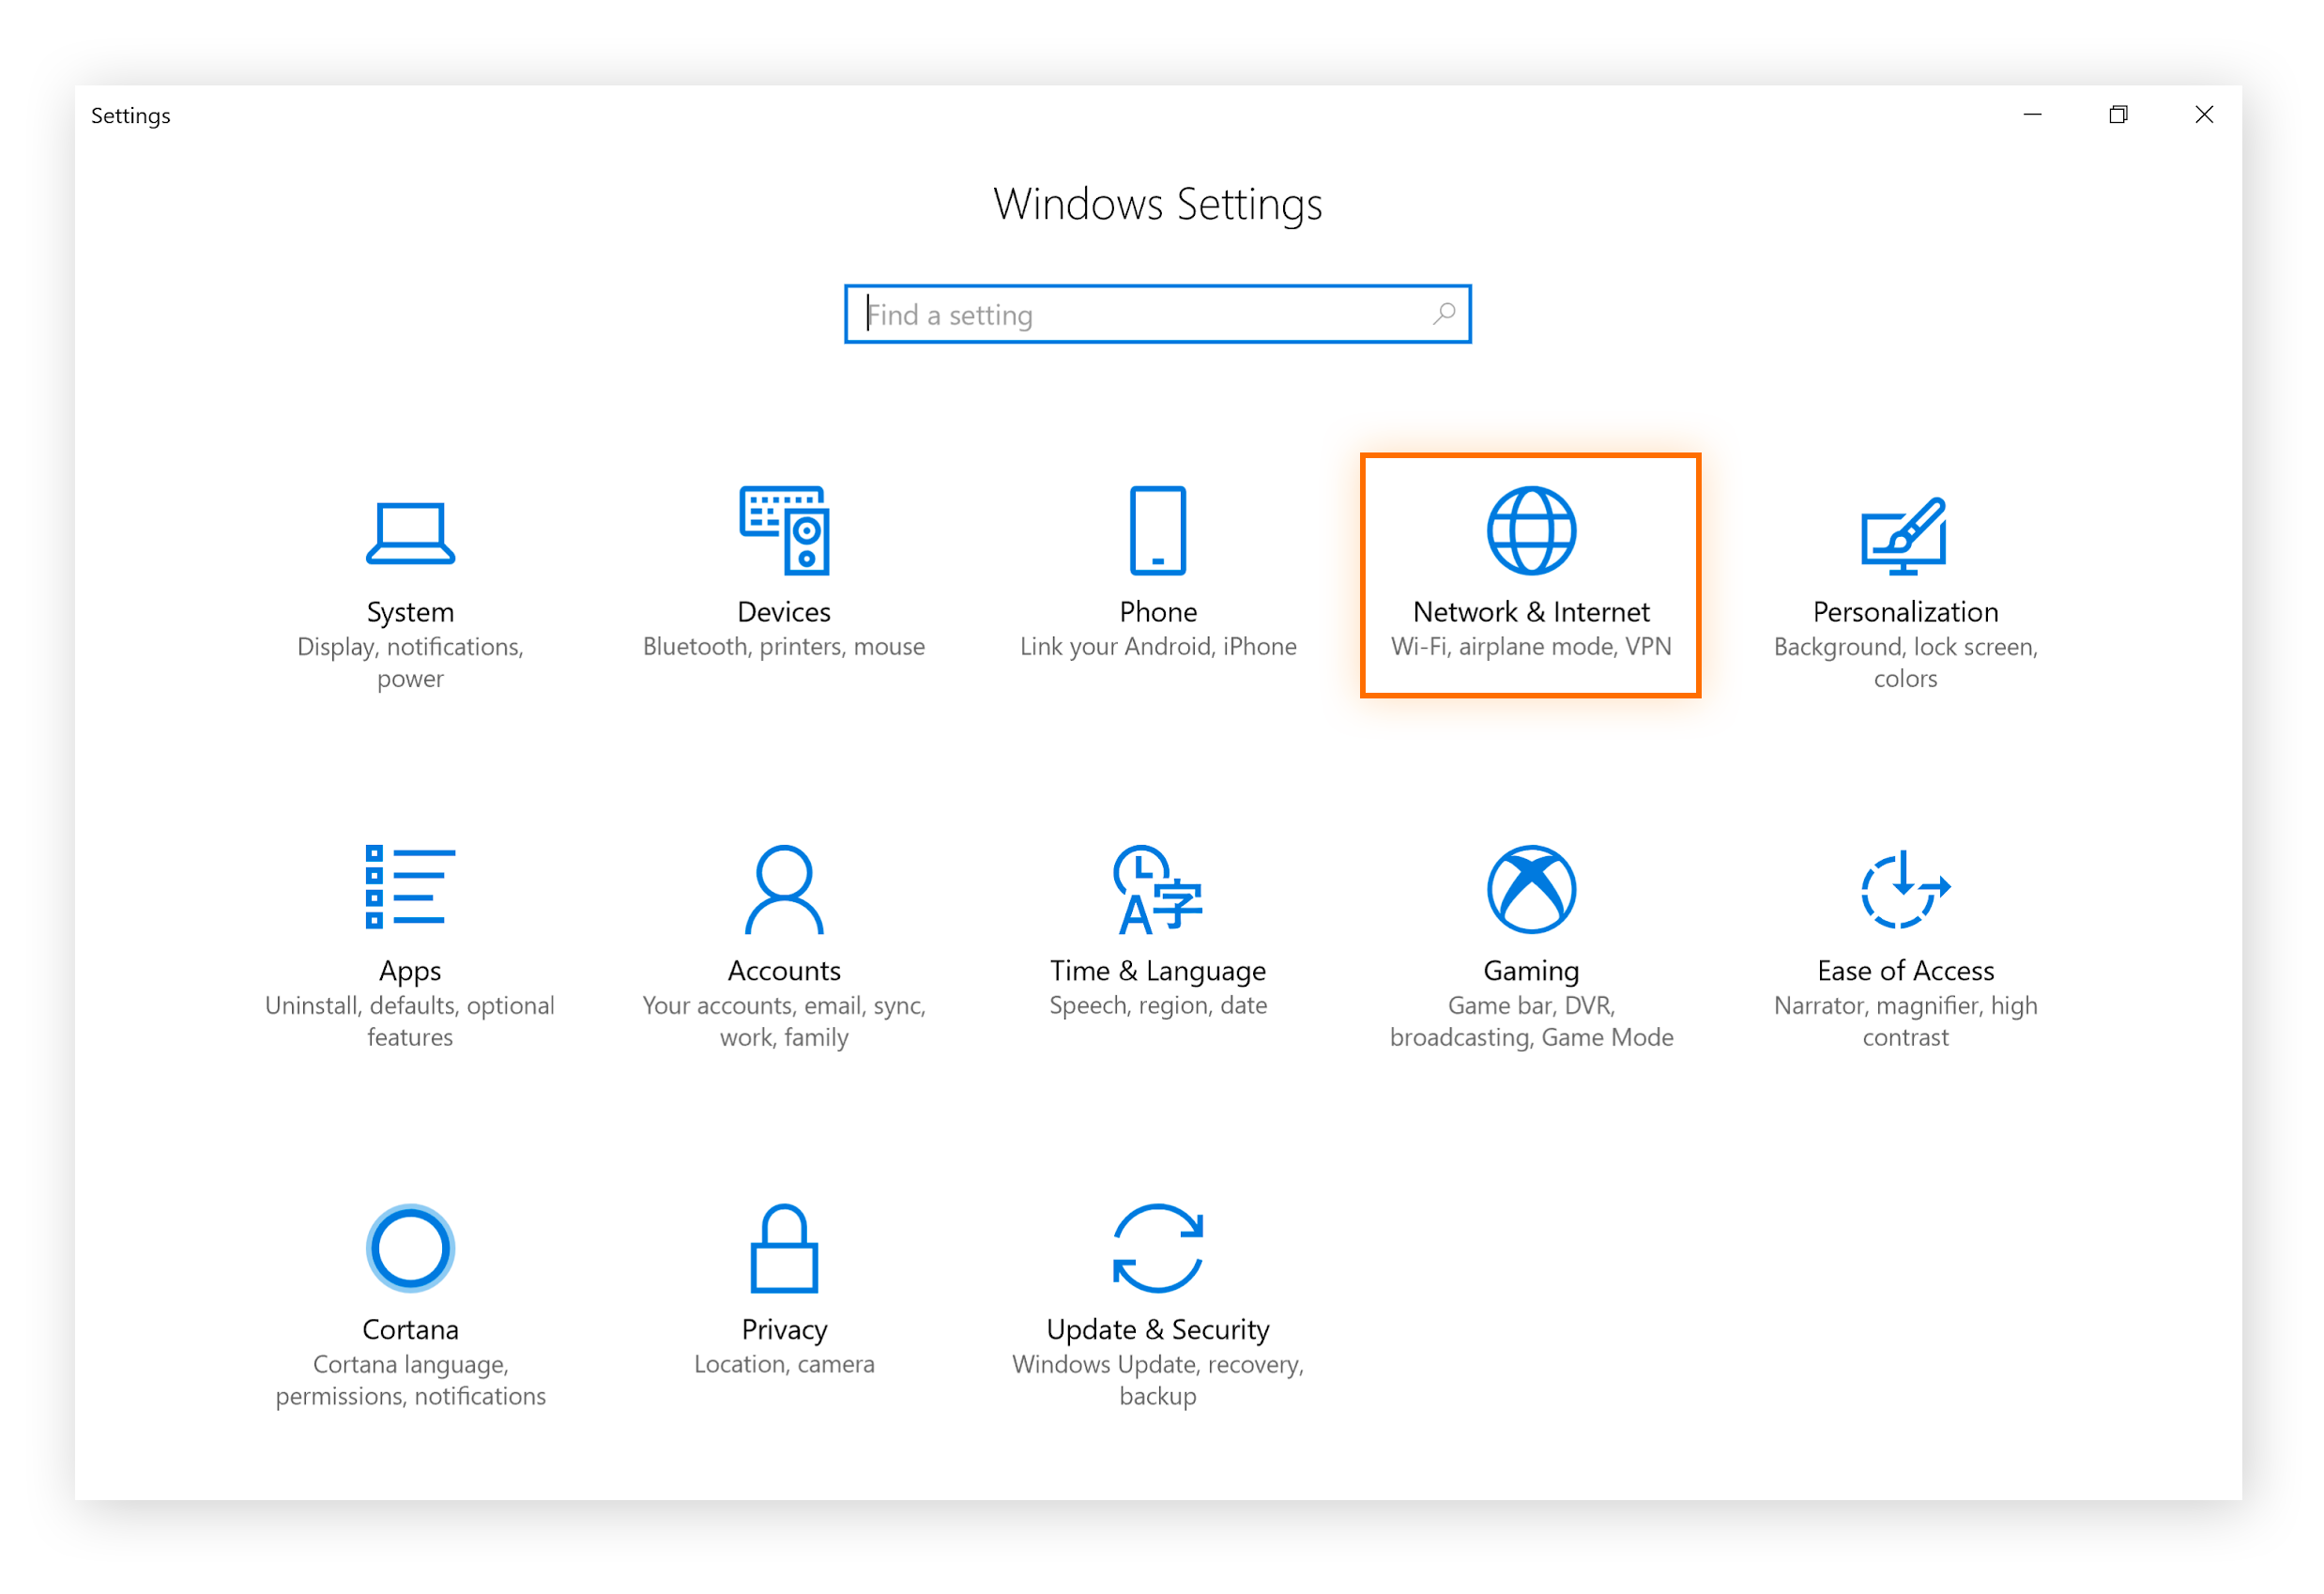Open the Privacy padlock icon

point(785,1249)
